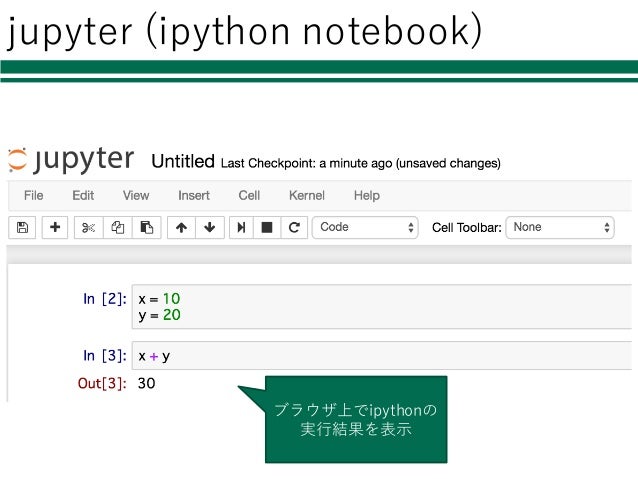Viewport: 638px width, 479px height.
Task: Open the Insert menu
Action: pyautogui.click(x=194, y=195)
